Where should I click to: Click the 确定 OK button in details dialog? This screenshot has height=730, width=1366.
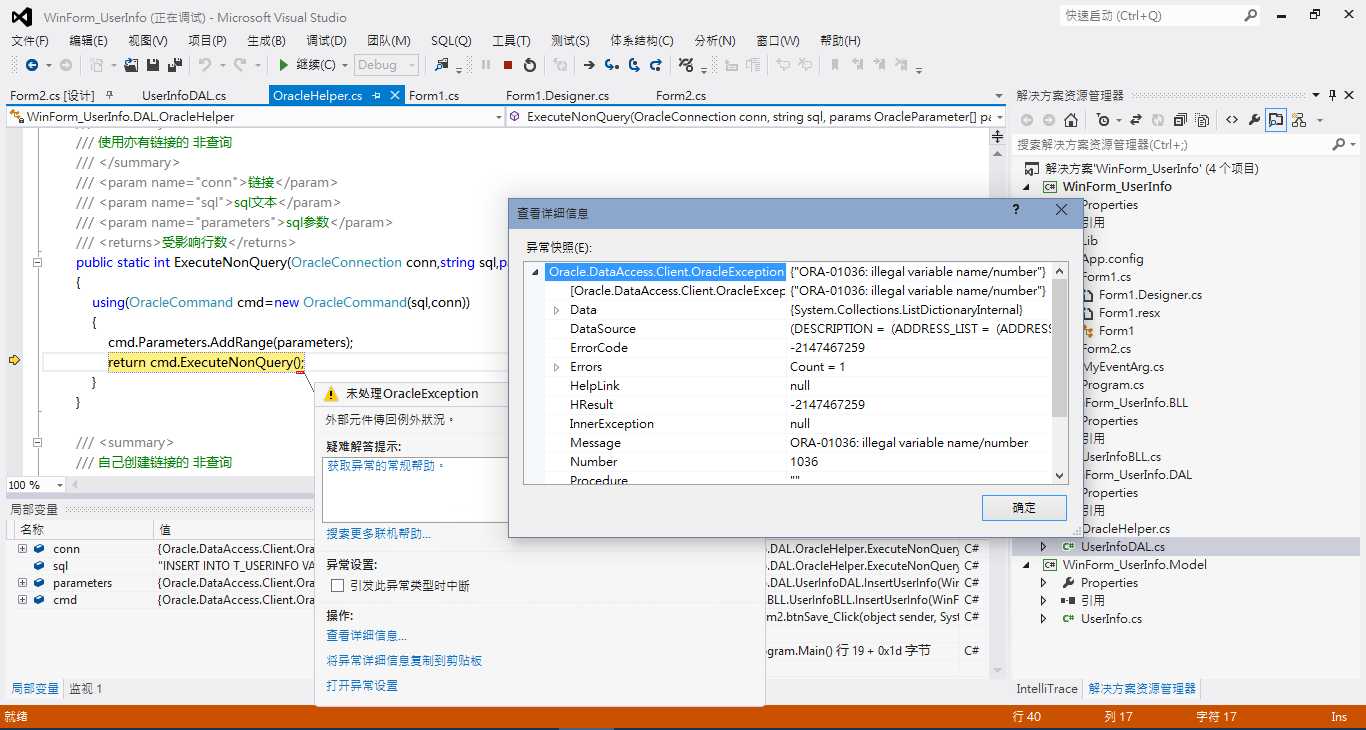pyautogui.click(x=1024, y=507)
